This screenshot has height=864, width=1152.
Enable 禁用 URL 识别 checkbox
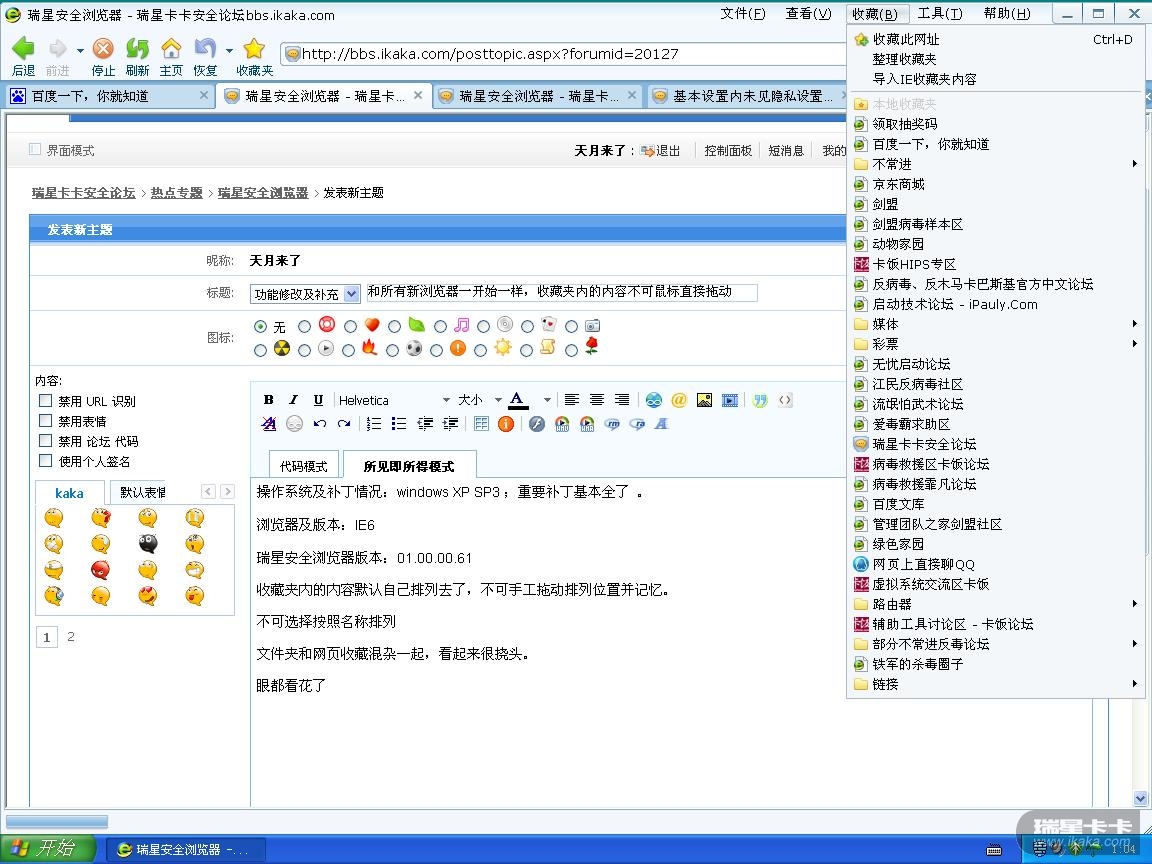(x=46, y=400)
